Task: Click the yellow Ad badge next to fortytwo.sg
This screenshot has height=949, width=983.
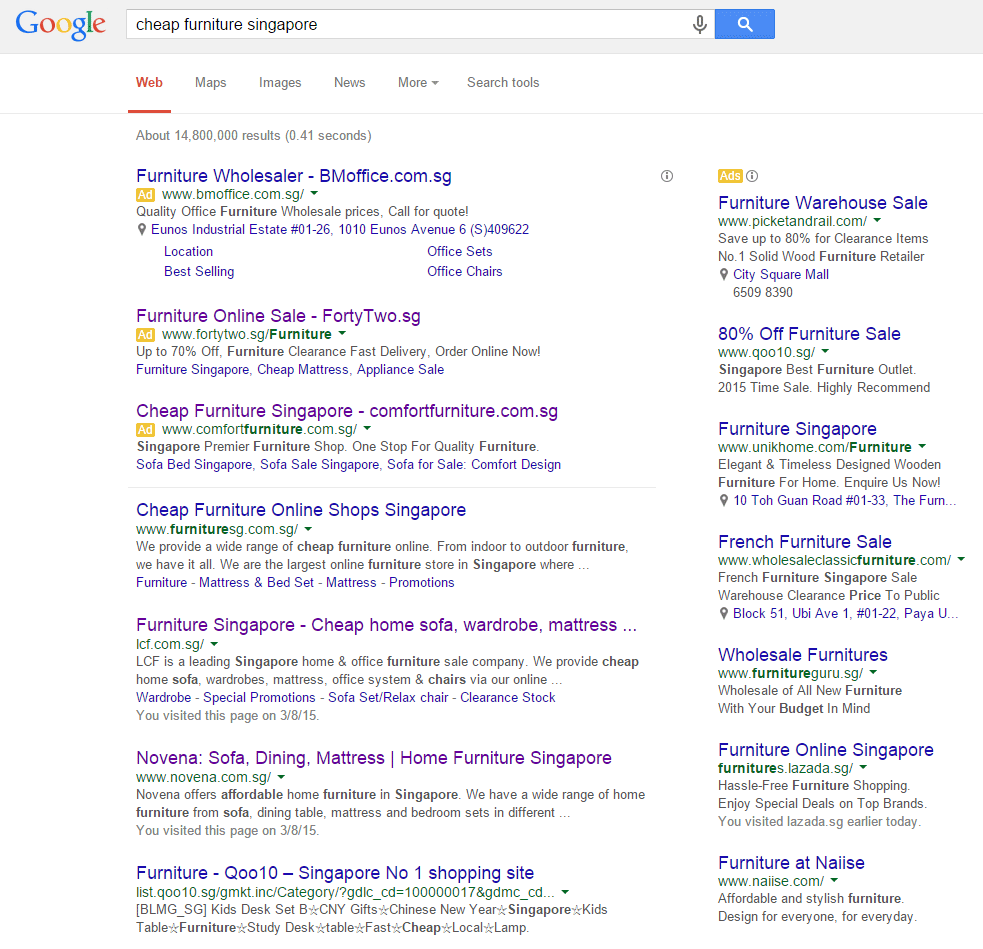Action: 145,334
